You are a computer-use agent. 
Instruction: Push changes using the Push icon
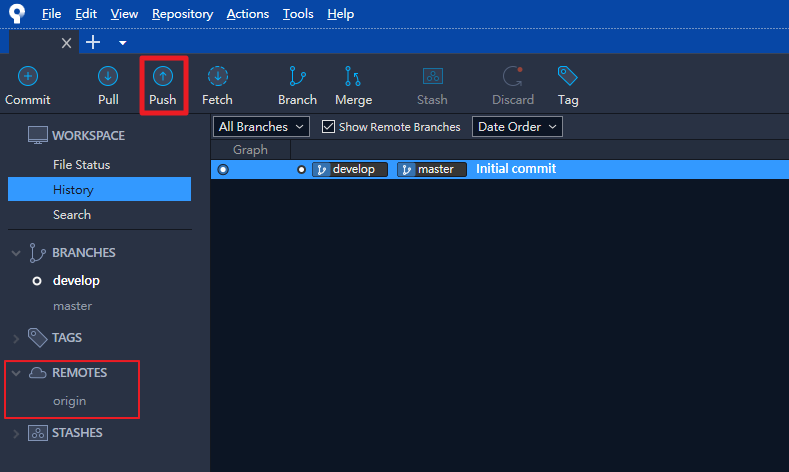click(163, 77)
